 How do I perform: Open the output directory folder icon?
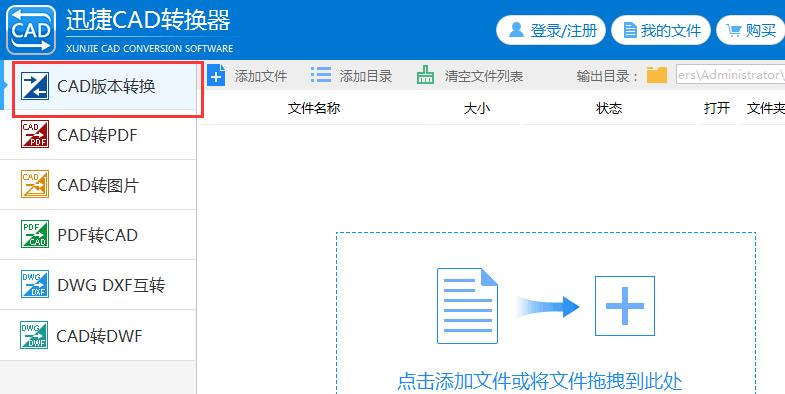(x=657, y=75)
